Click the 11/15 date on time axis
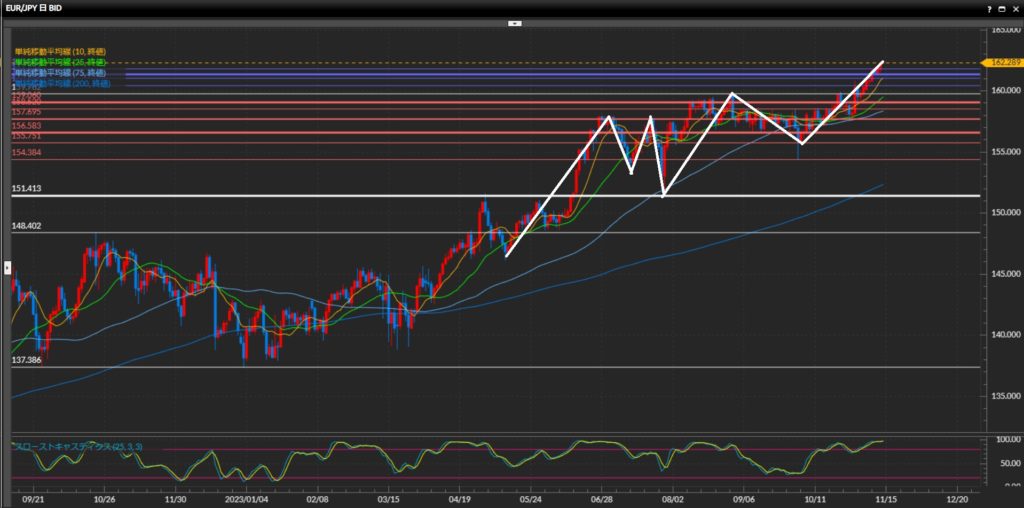This screenshot has height=508, width=1024. tap(886, 497)
